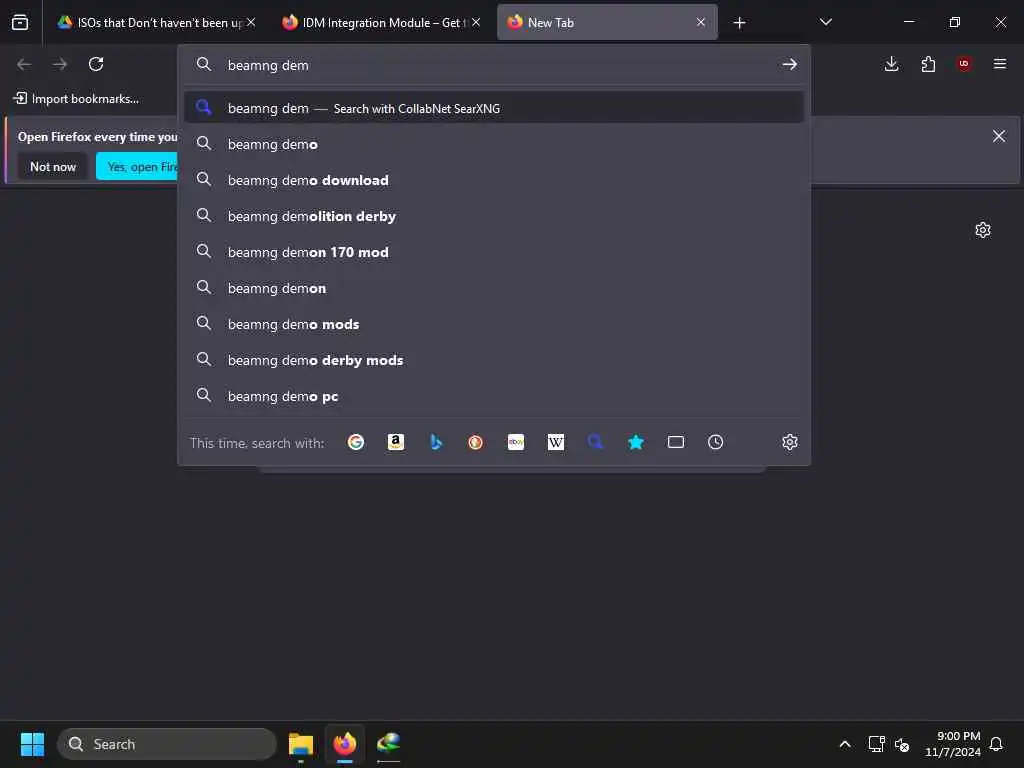Open the Extensions puzzle icon
The height and width of the screenshot is (768, 1024).
click(928, 64)
